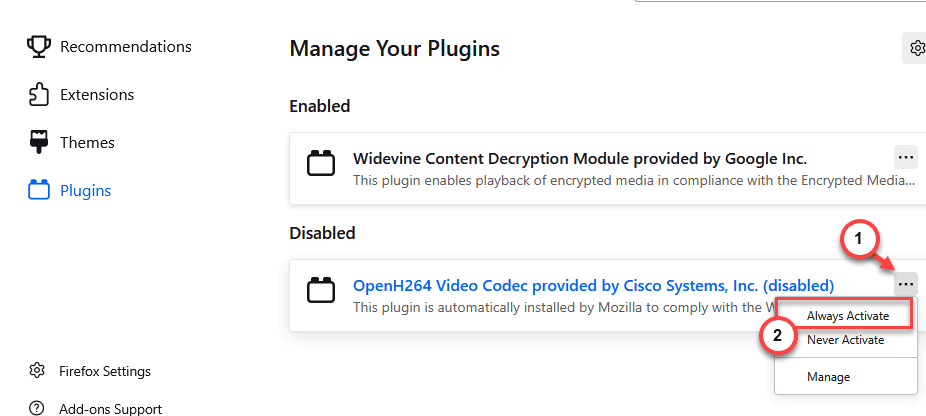Open the OpenH264 plugin more options button
The width and height of the screenshot is (926, 416).
pos(905,285)
